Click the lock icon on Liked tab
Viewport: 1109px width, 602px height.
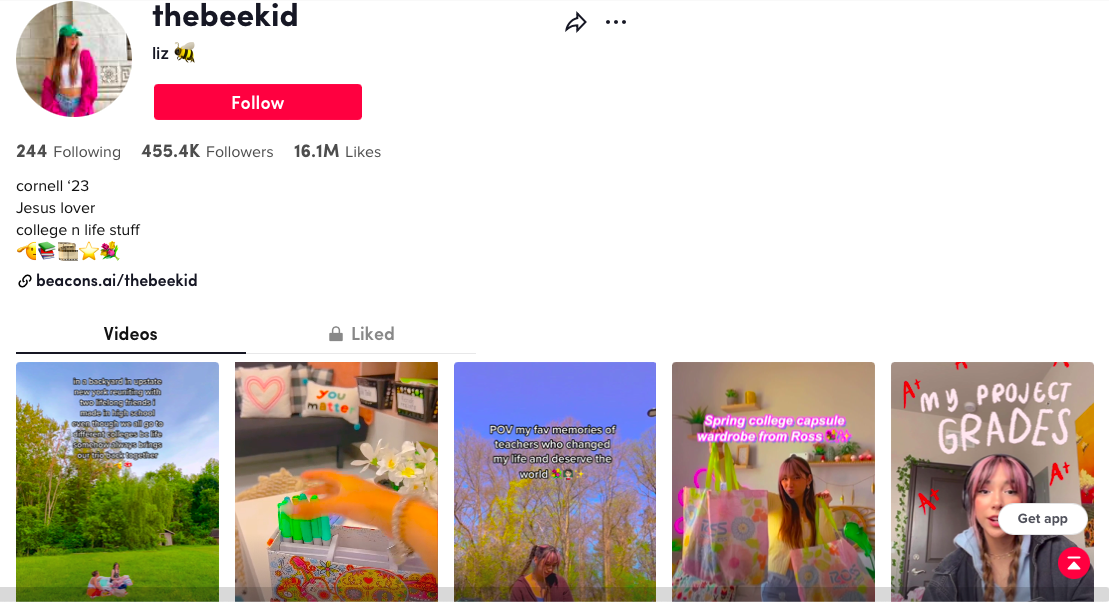coord(336,334)
